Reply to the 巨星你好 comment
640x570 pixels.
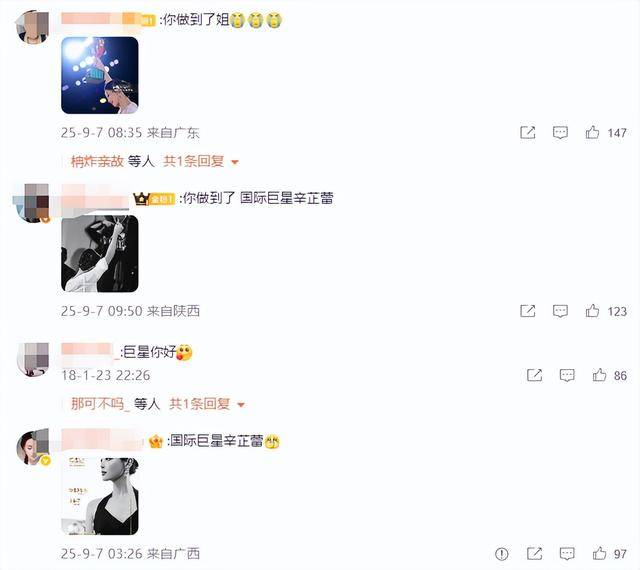tap(567, 375)
